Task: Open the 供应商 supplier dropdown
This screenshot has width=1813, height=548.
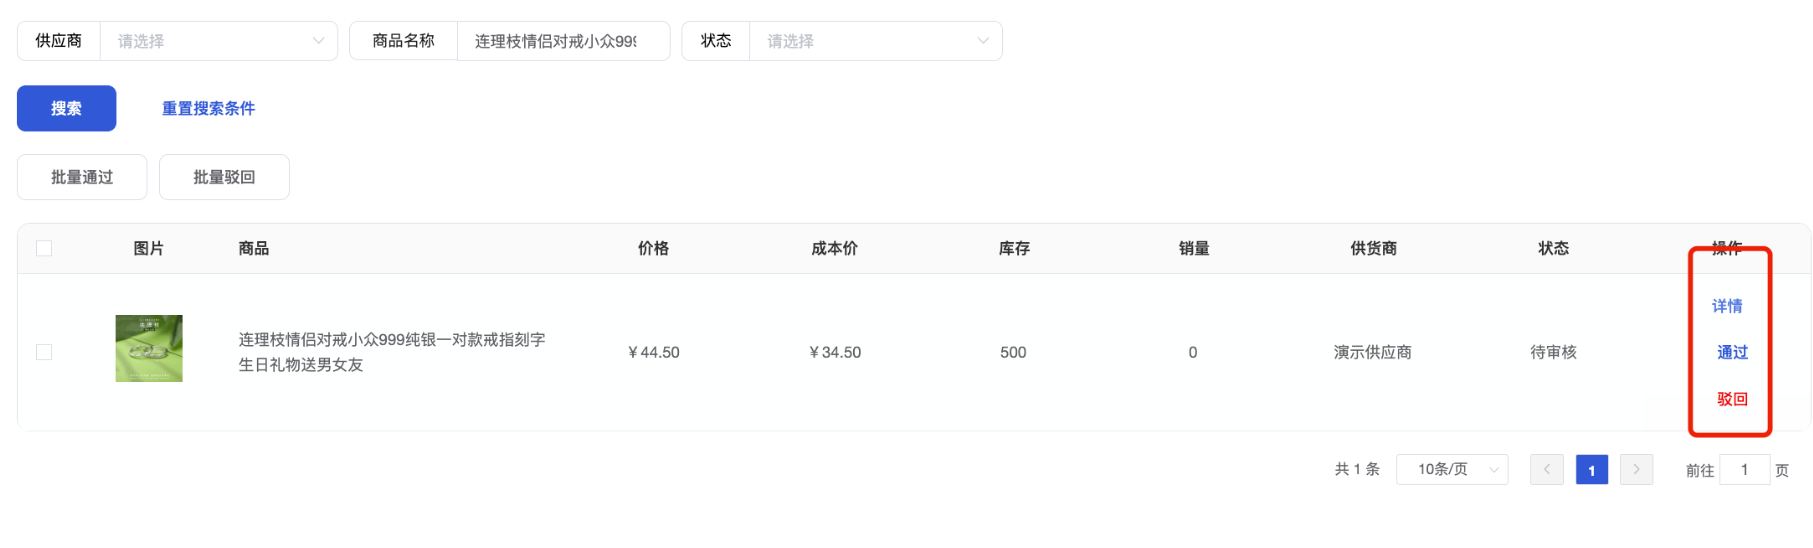Action: click(x=218, y=41)
